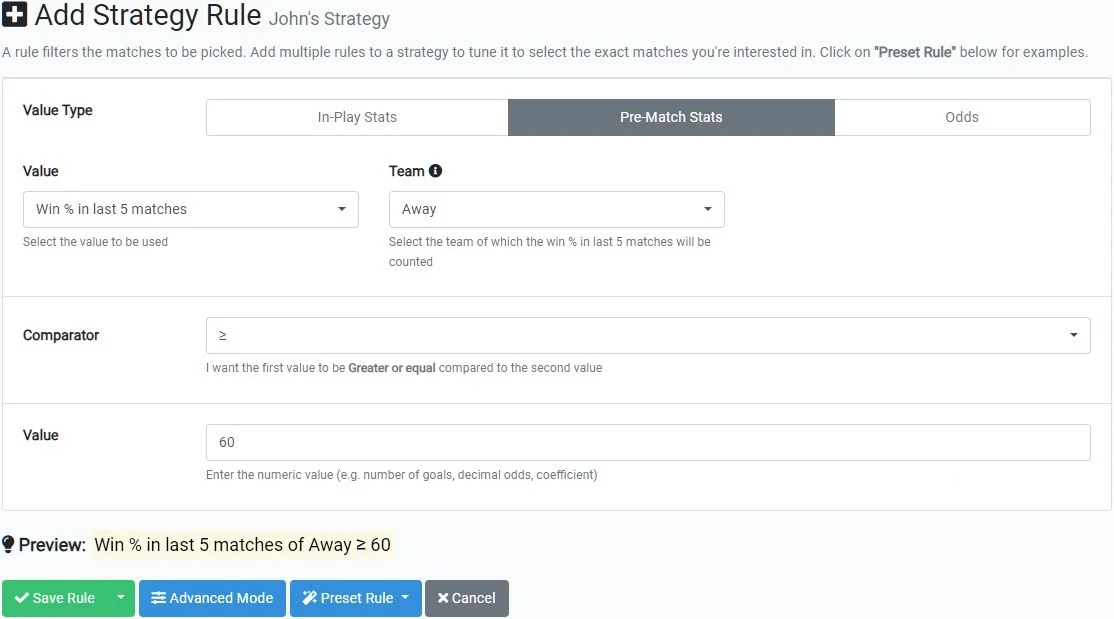Viewport: 1114px width, 619px height.
Task: Click the lightbulb icon beside Preview
Action: 9,545
